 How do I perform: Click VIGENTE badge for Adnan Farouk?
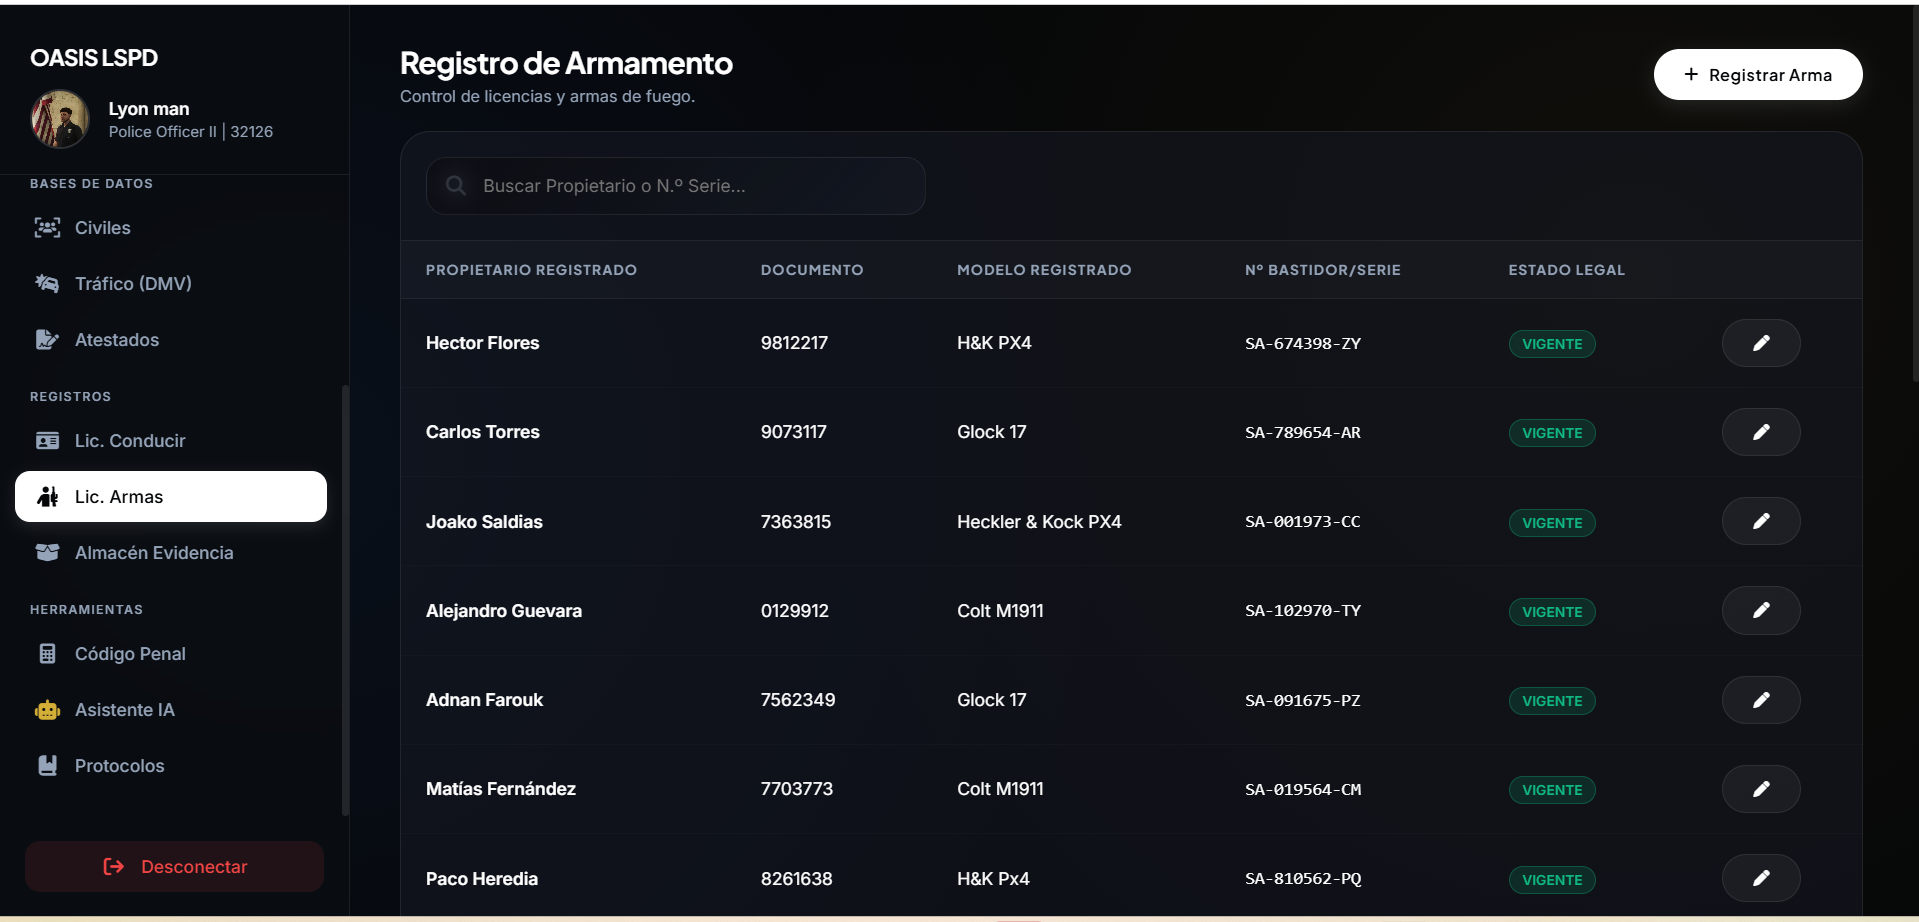[1552, 701]
